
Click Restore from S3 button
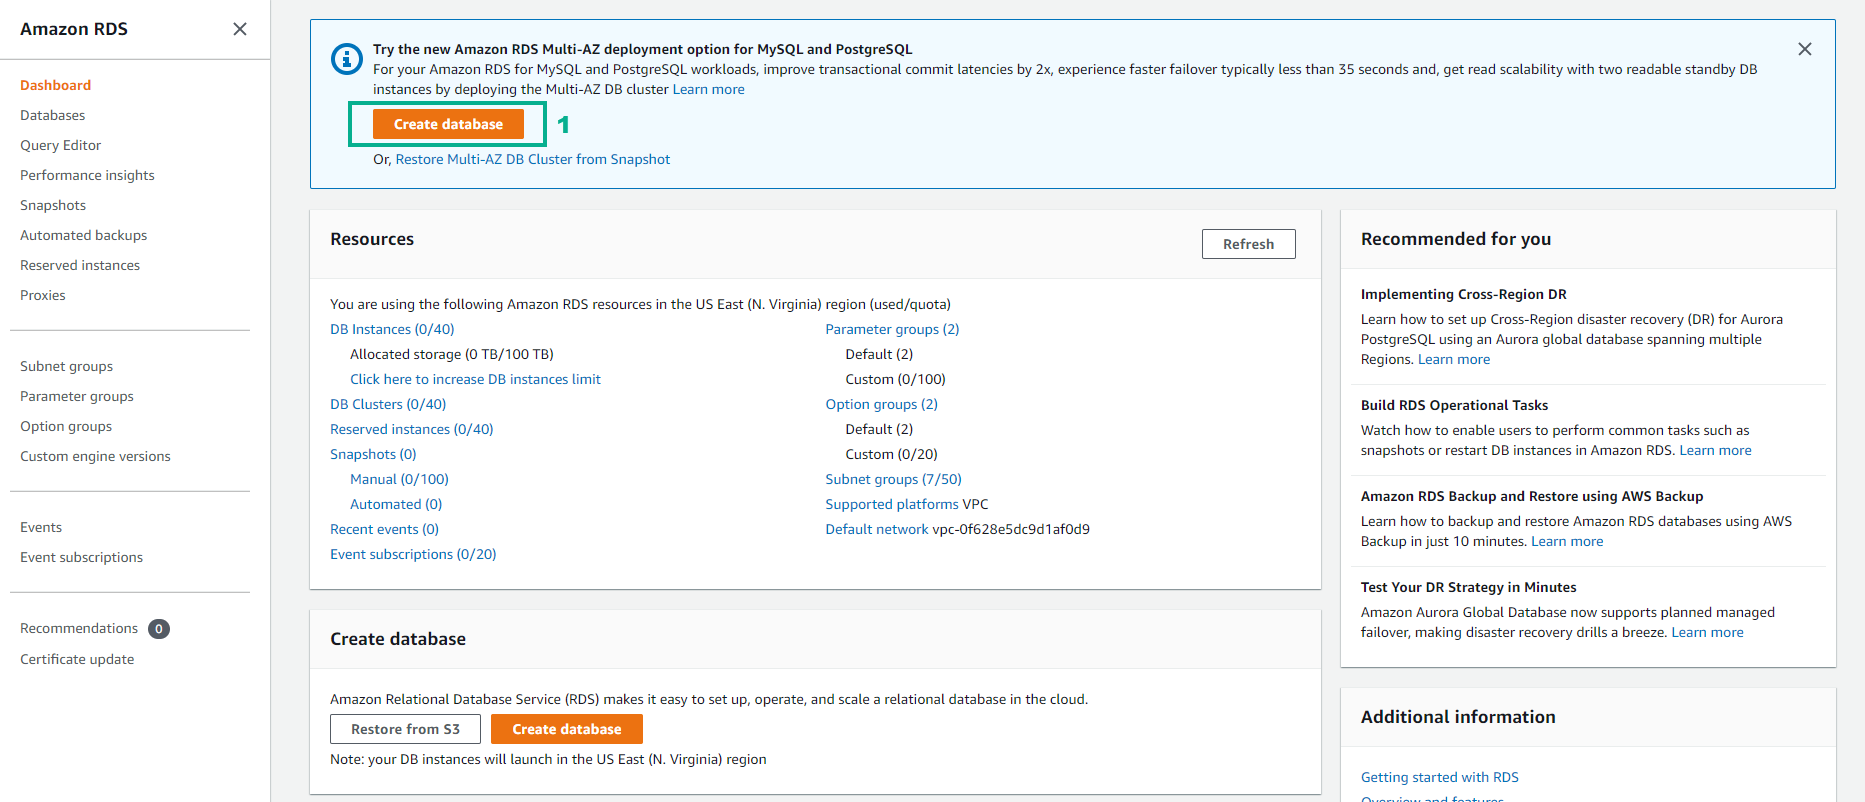(x=405, y=729)
